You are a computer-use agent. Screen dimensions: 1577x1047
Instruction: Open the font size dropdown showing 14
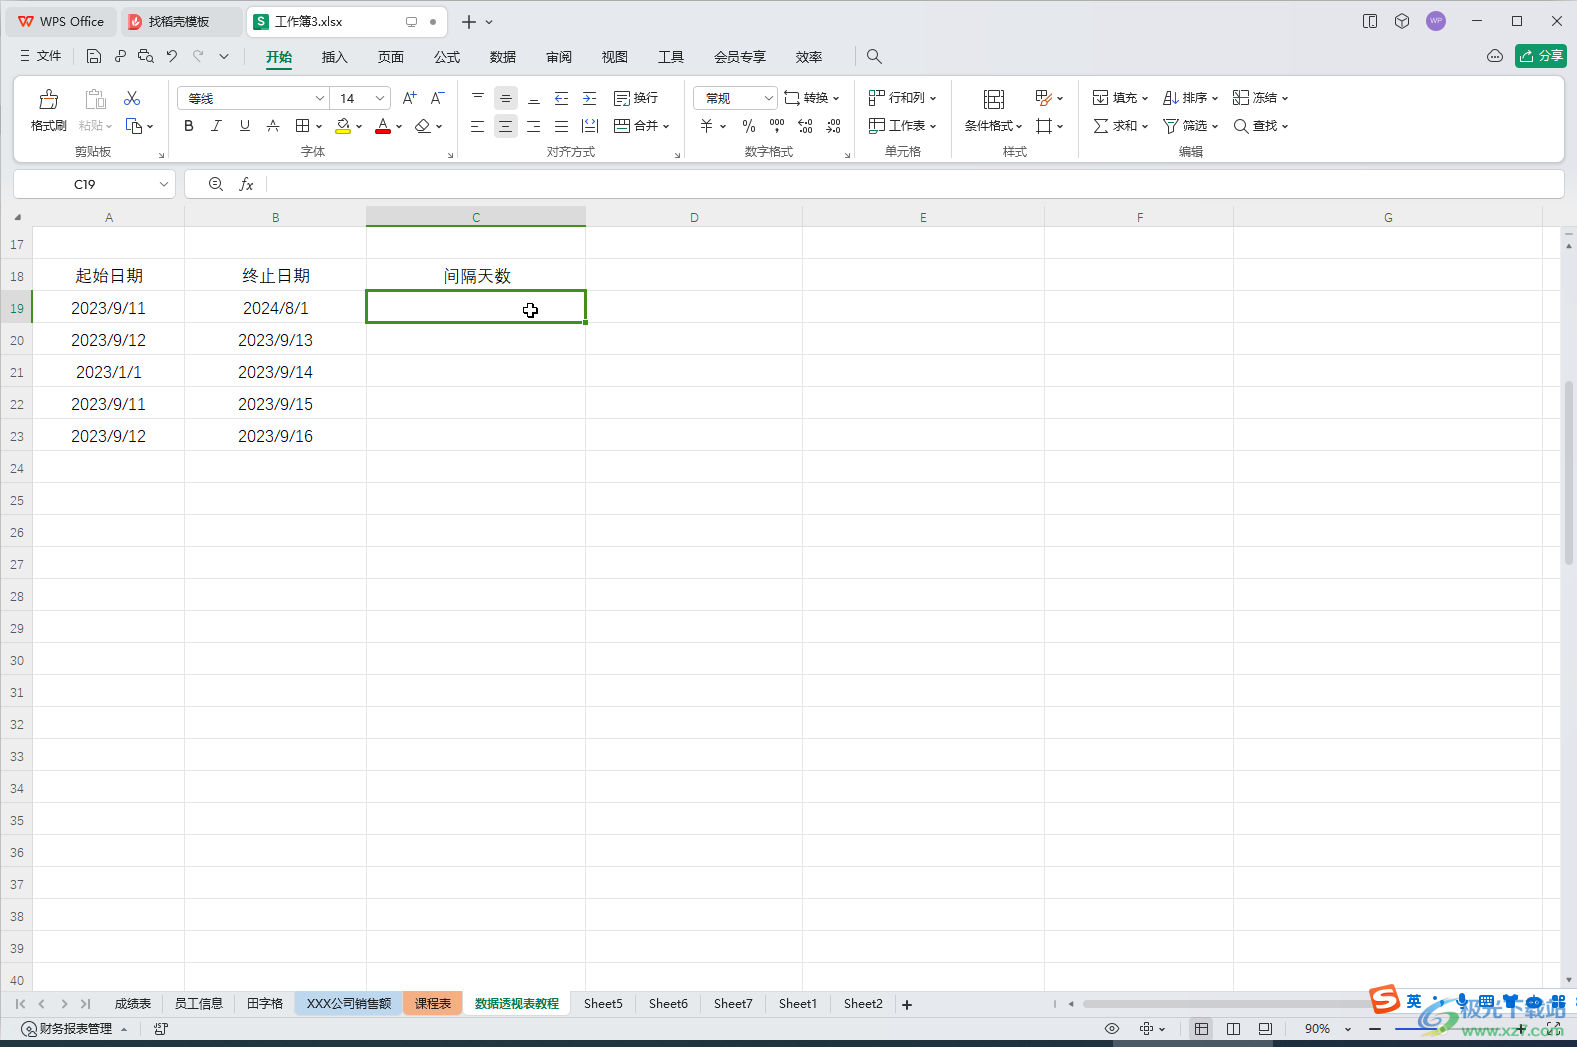380,98
